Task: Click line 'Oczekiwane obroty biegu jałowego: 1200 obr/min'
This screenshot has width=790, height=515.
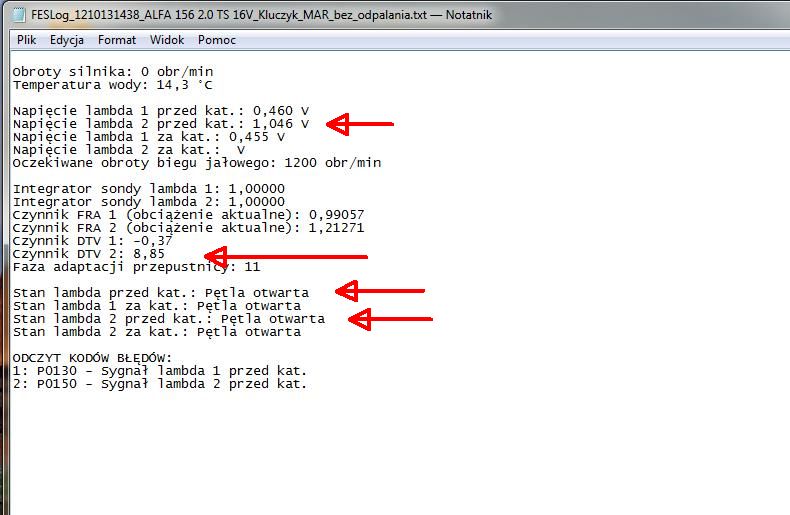Action: [197, 163]
